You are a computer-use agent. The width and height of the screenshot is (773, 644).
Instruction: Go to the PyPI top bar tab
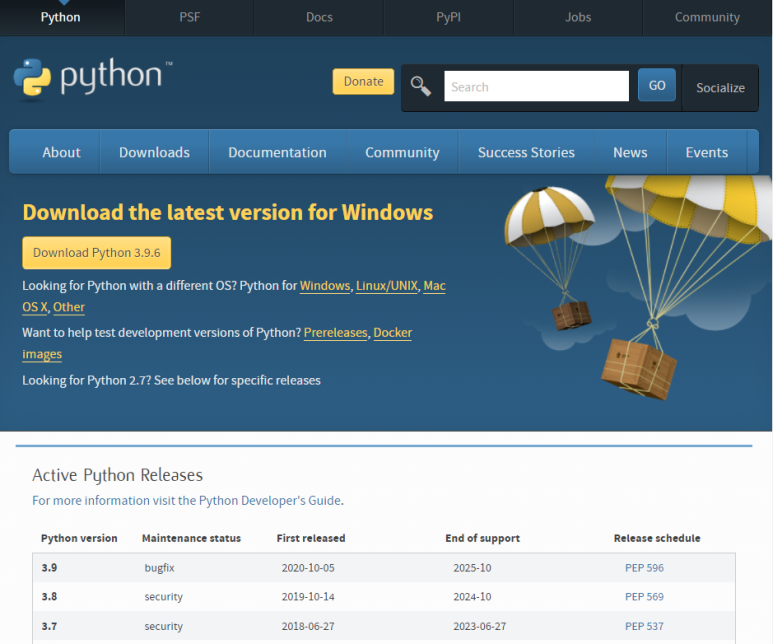tap(448, 17)
